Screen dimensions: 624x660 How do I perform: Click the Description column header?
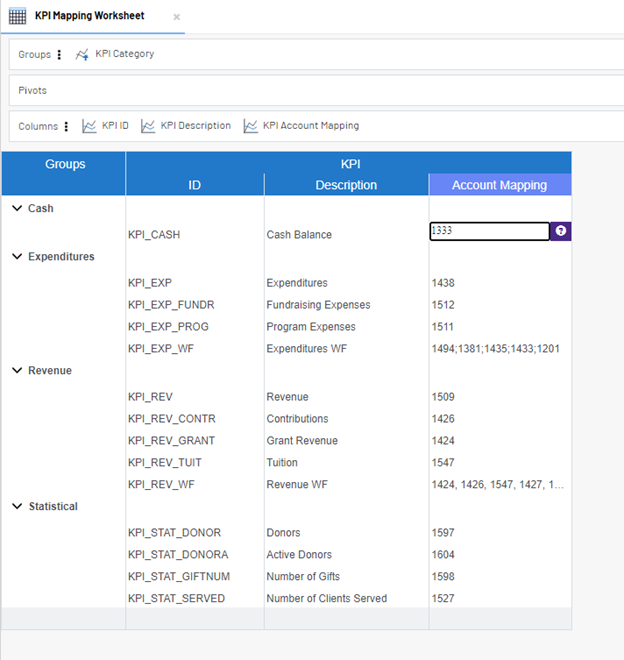pos(346,185)
